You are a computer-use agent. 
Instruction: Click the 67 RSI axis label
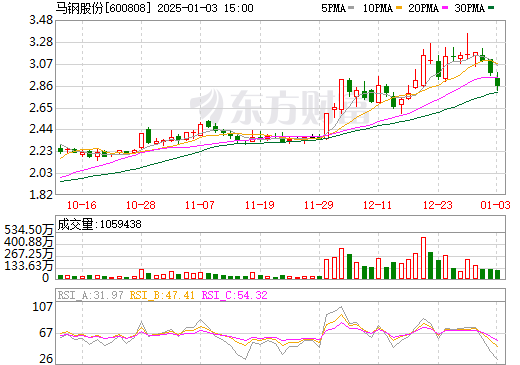46,333
